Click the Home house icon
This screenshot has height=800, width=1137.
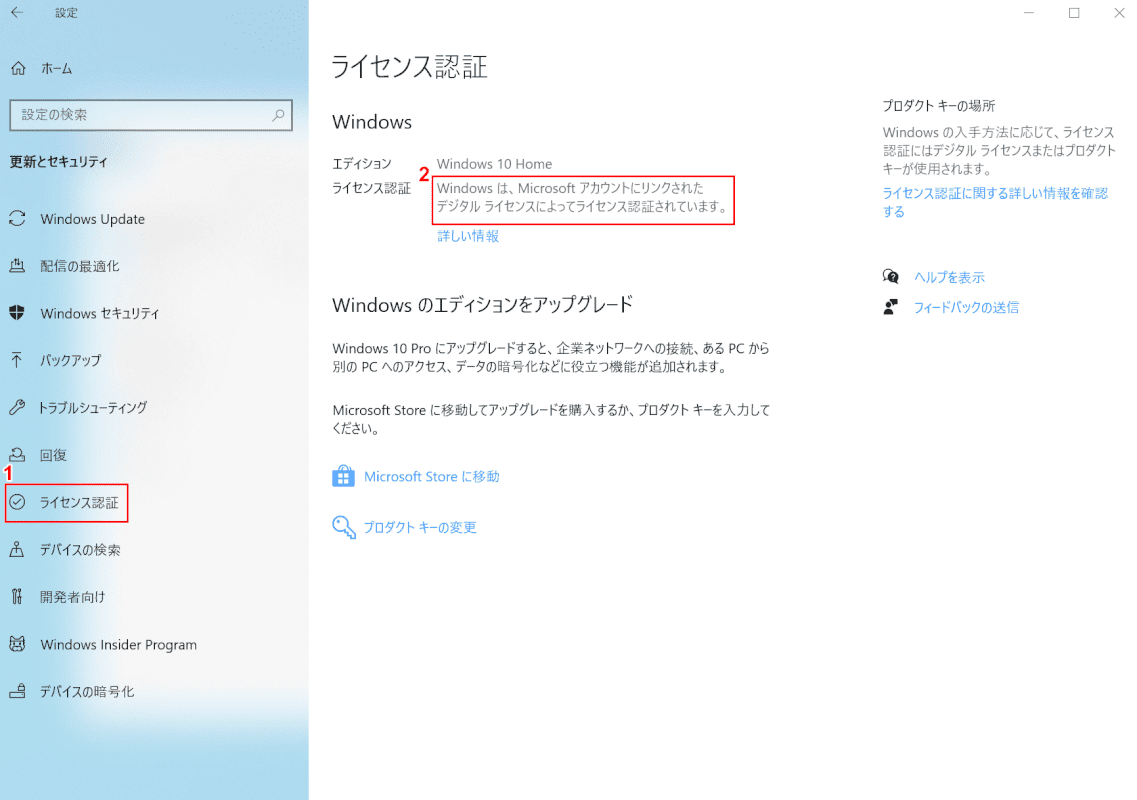tap(18, 69)
